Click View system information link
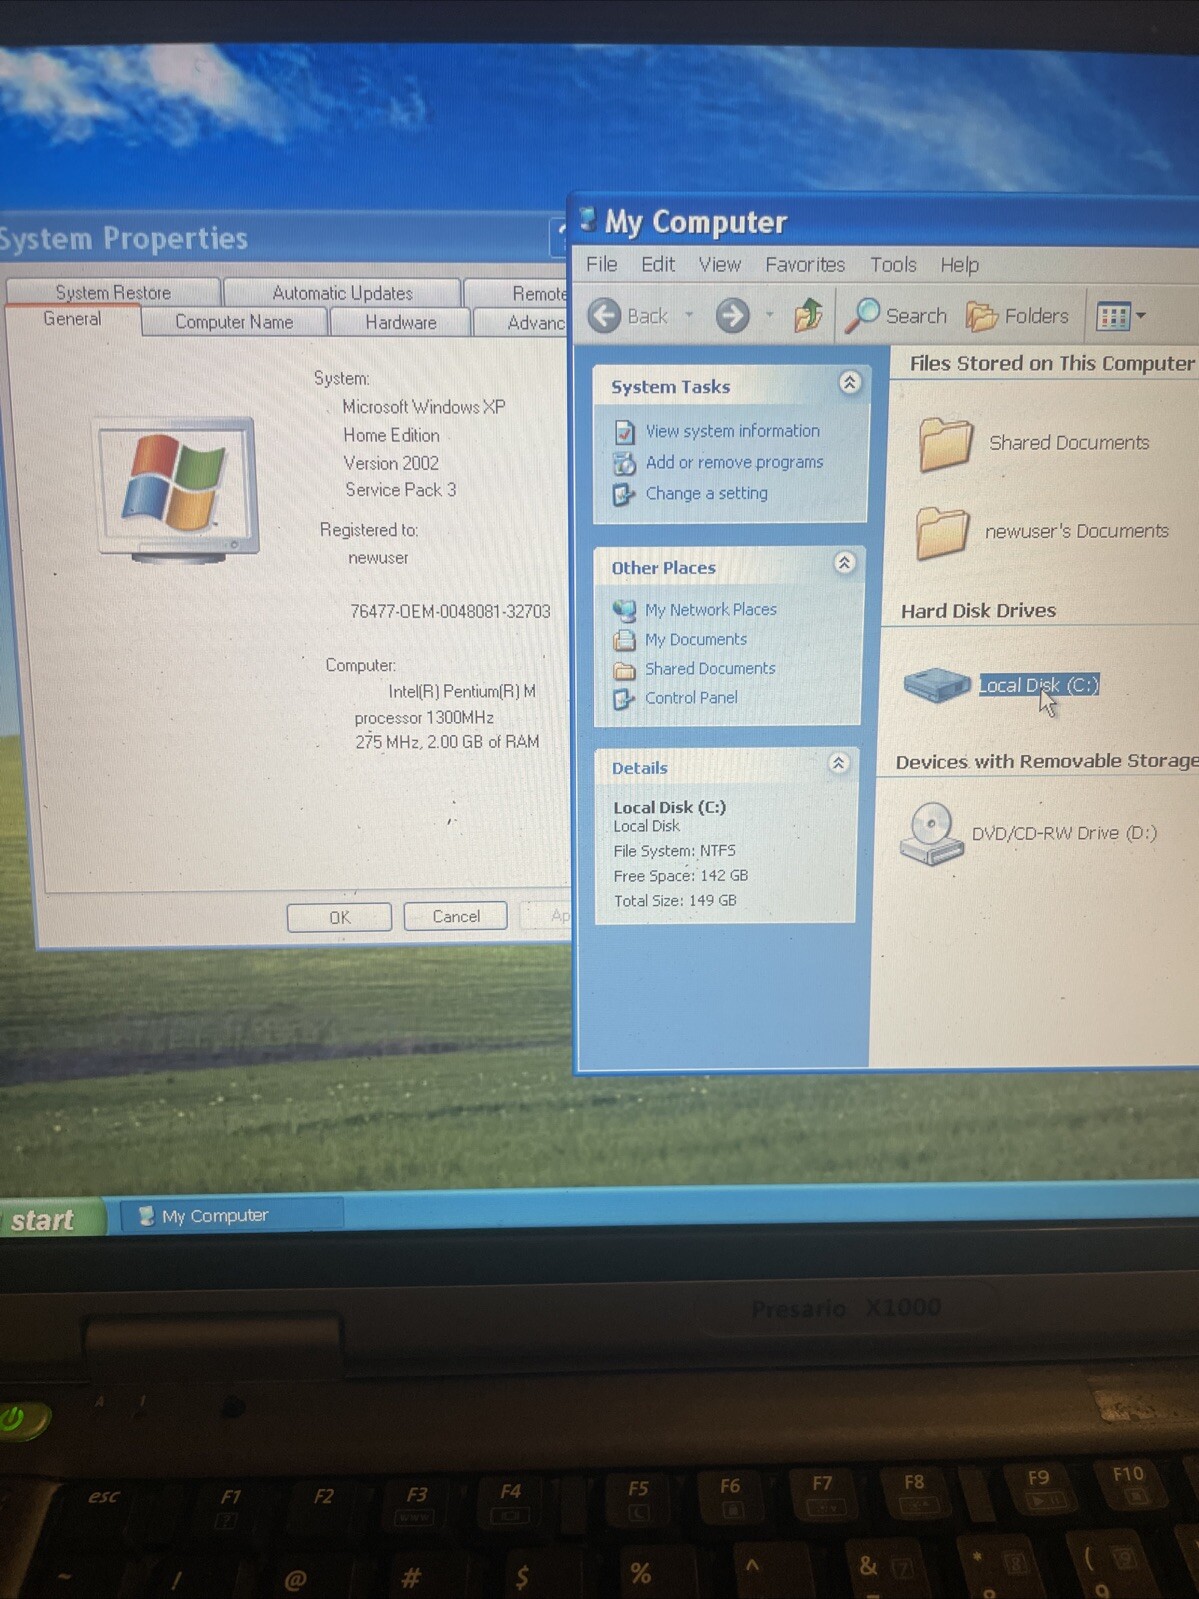This screenshot has height=1599, width=1199. coord(732,431)
